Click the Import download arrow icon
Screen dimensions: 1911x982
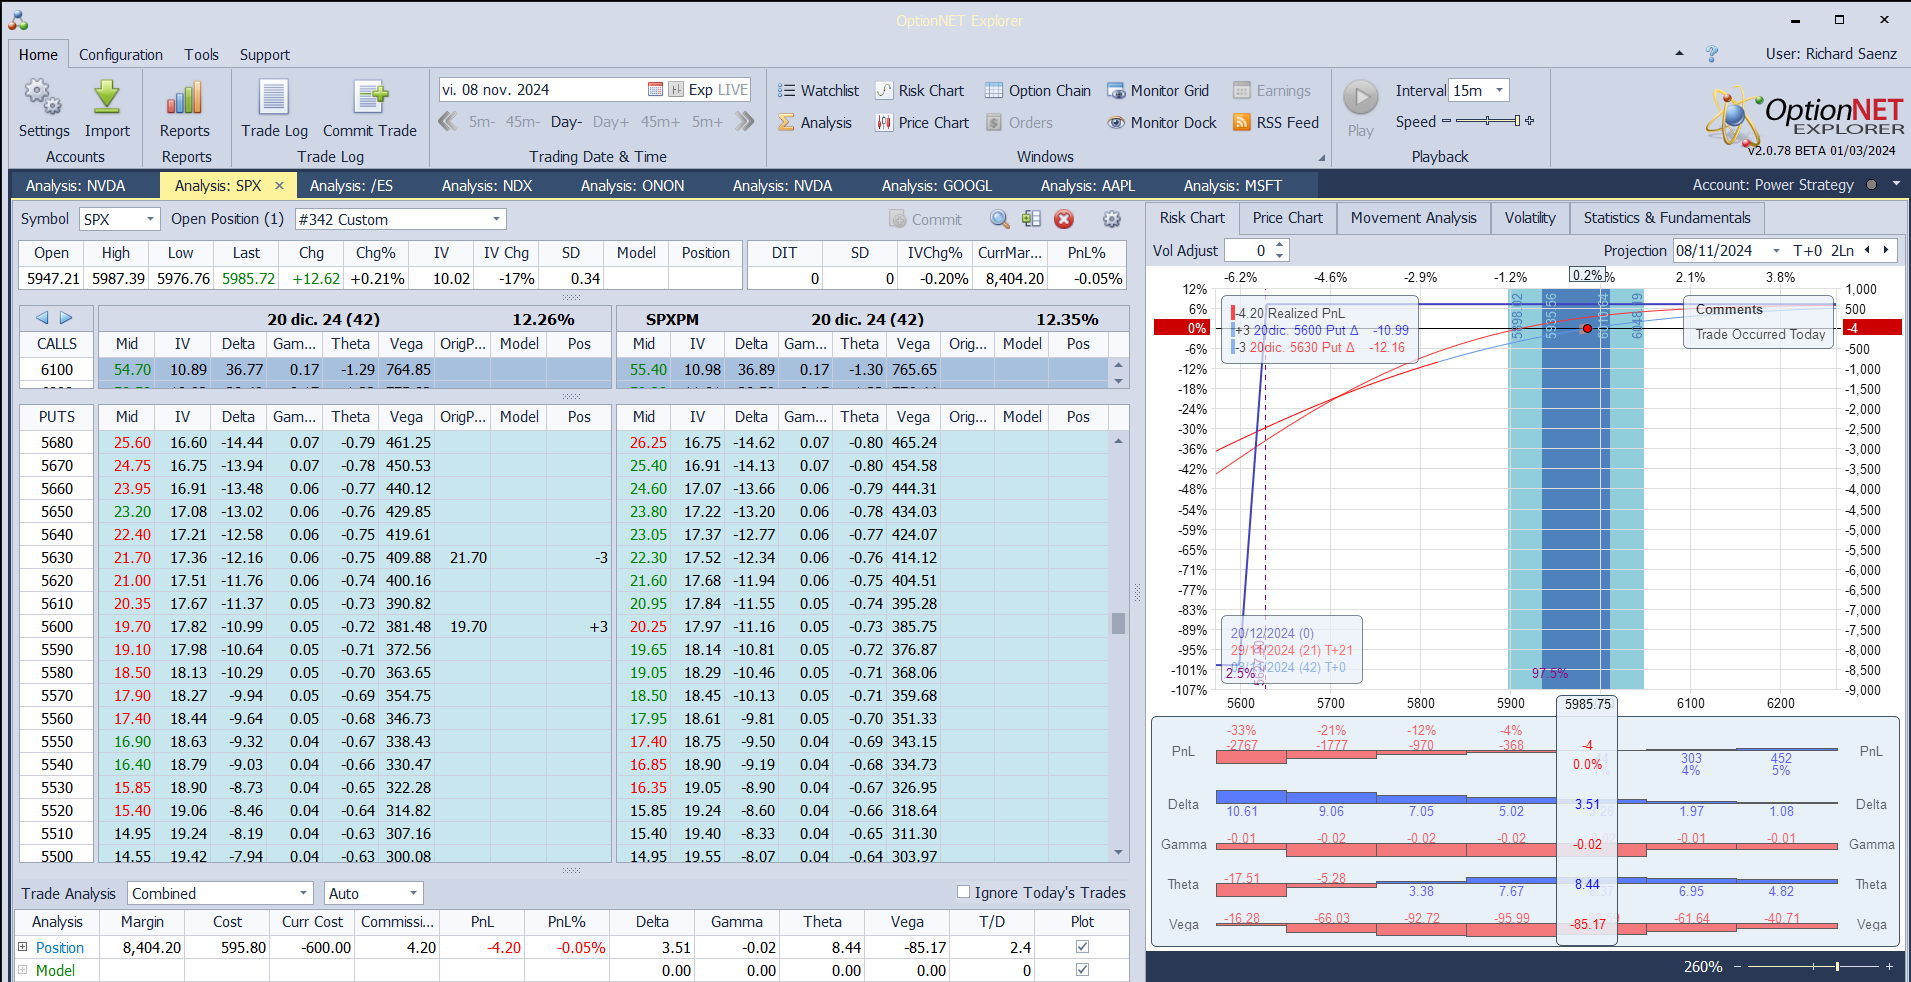click(x=107, y=97)
